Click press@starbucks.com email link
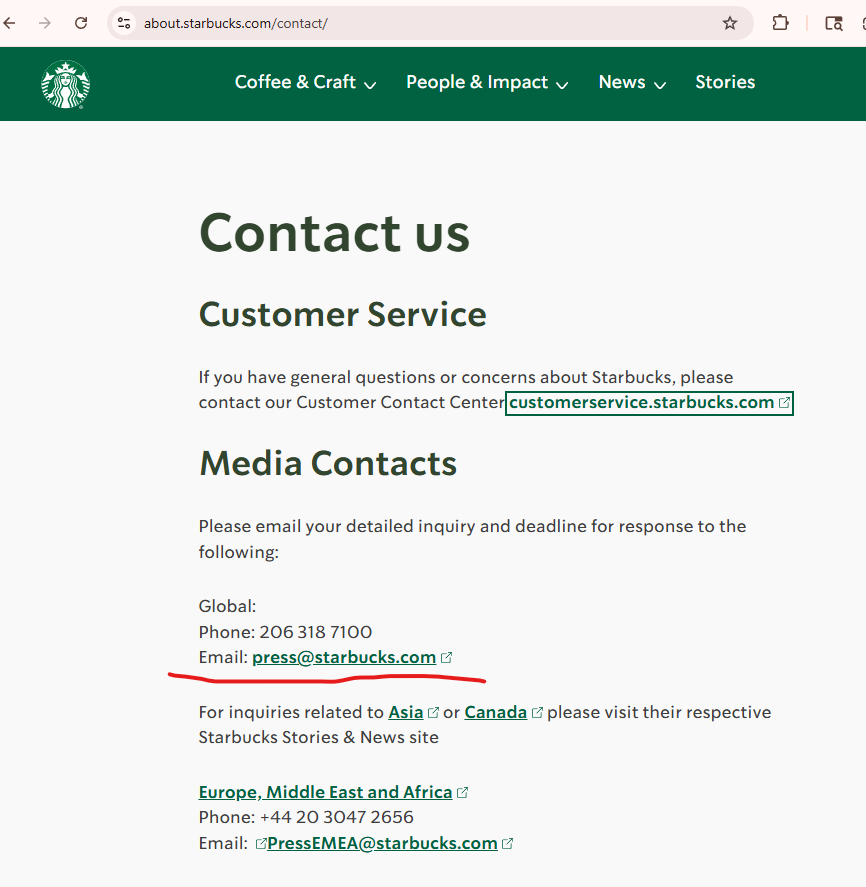 pos(344,657)
